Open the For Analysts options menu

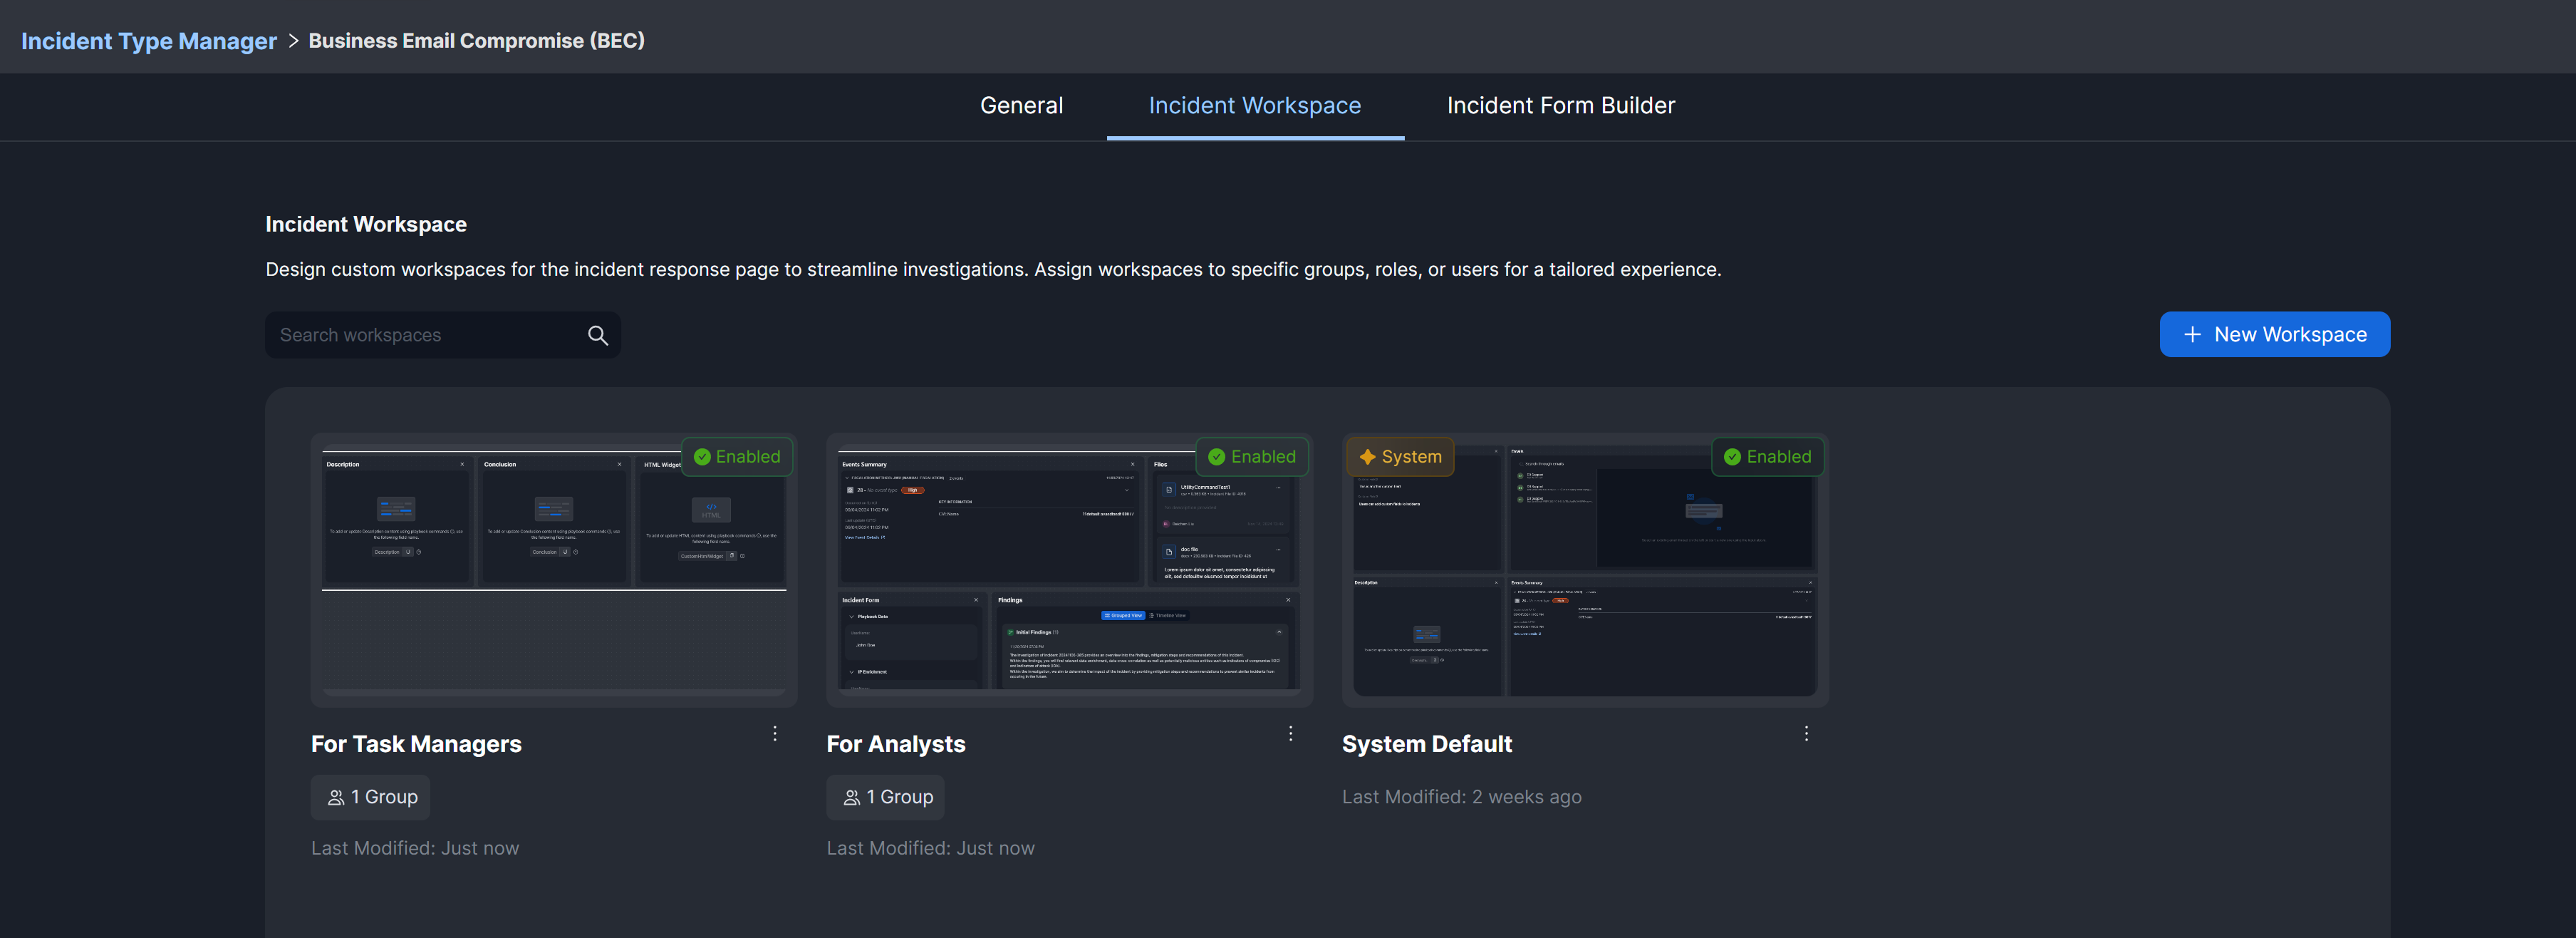[1290, 734]
